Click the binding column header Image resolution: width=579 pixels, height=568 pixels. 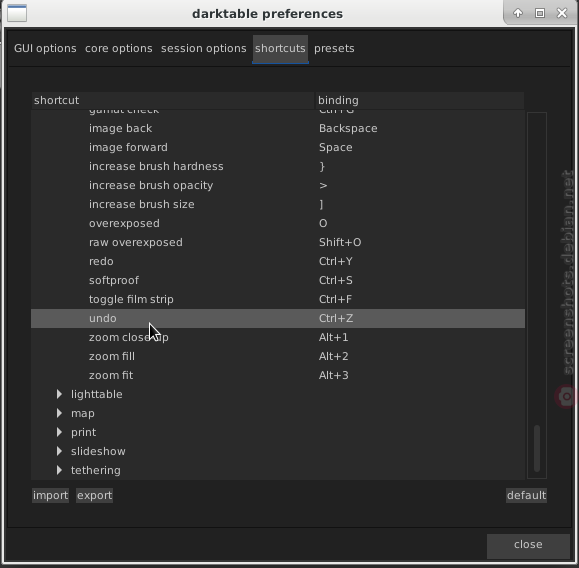[419, 100]
